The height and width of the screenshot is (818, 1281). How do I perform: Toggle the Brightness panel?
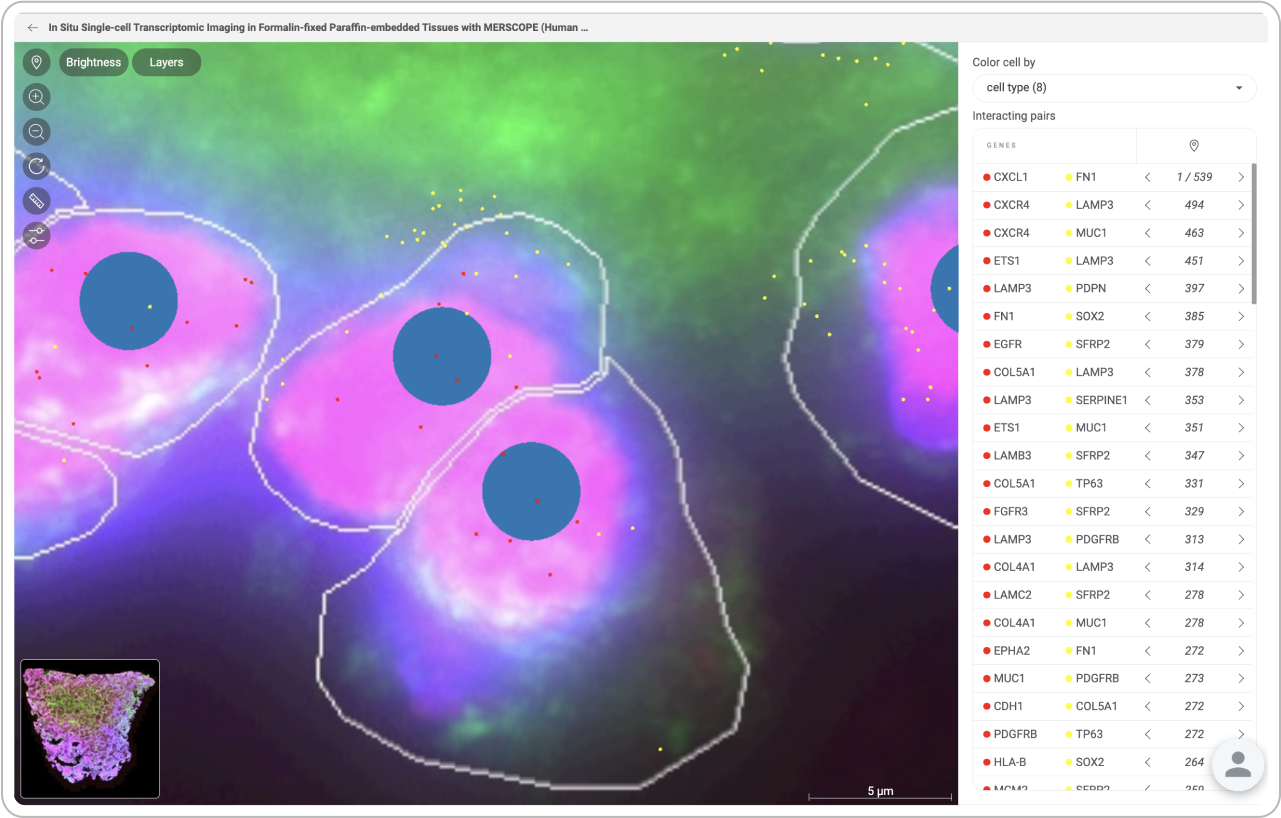(93, 62)
